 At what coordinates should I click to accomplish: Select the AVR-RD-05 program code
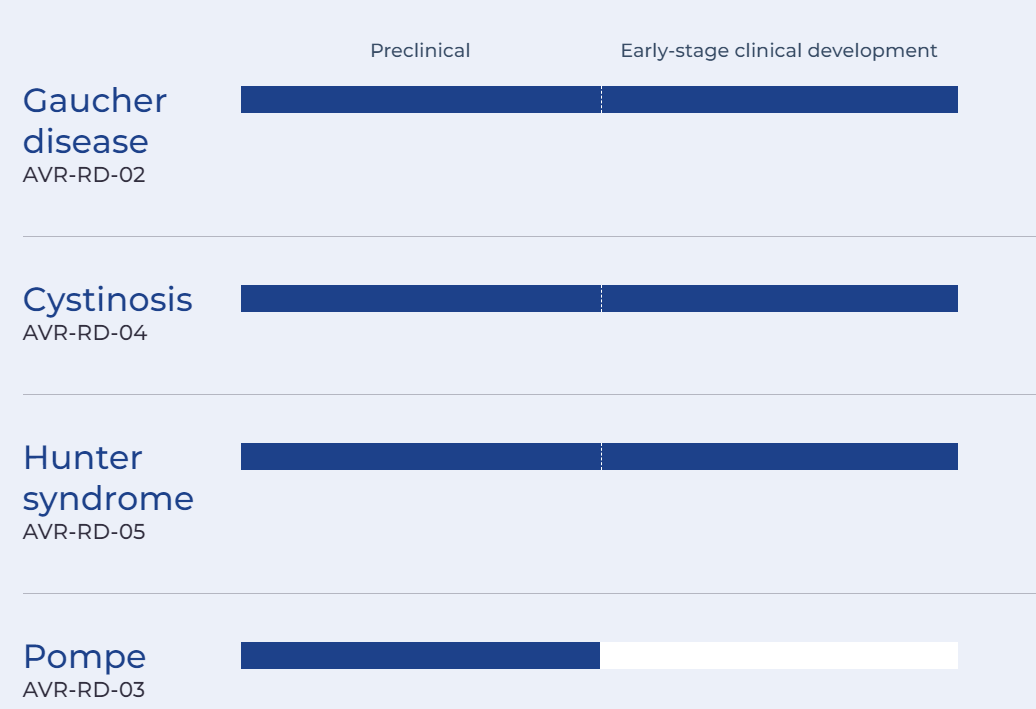click(x=84, y=532)
